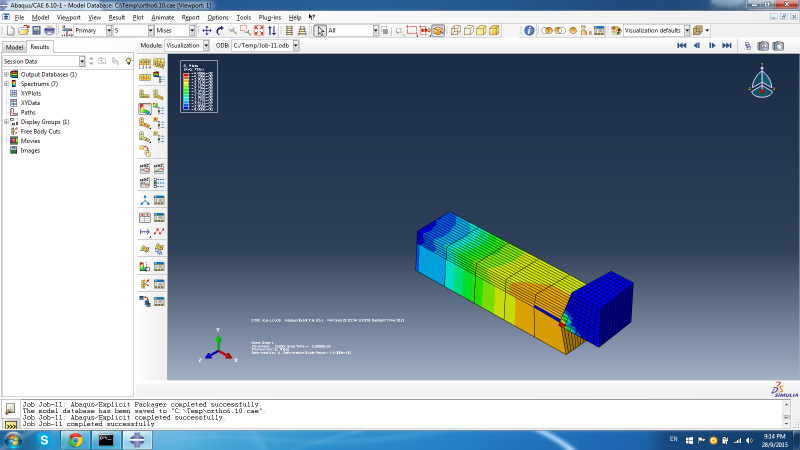Toggle shaded render style
800x450 pixels.
(494, 31)
